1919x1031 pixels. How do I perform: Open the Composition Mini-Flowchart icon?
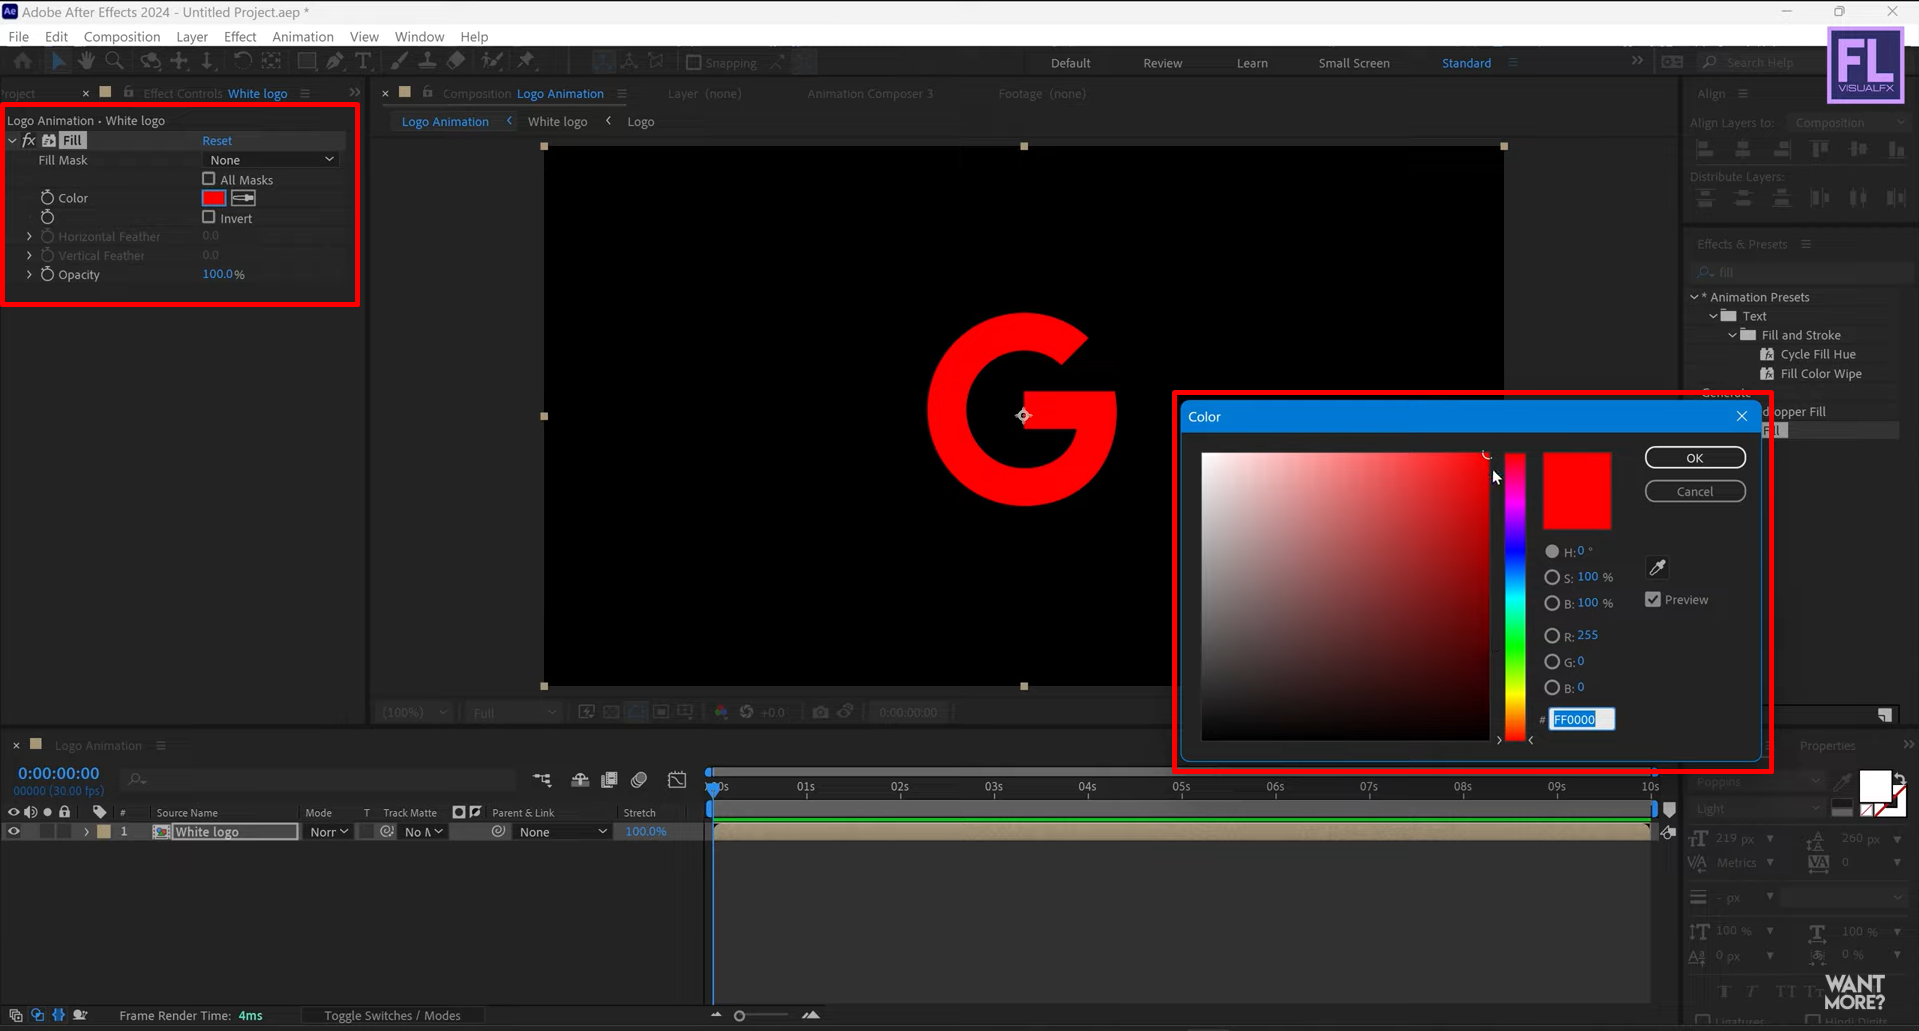tap(542, 780)
